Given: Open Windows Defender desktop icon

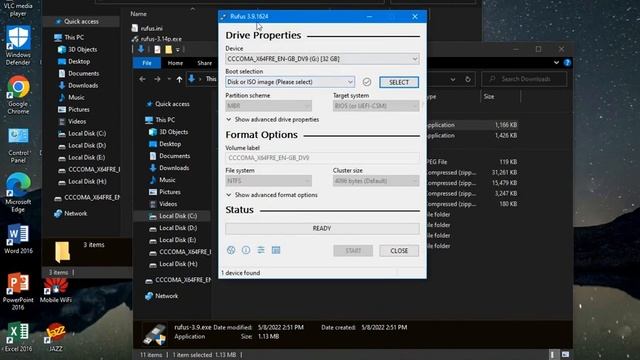Looking at the screenshot, I should click(x=18, y=45).
